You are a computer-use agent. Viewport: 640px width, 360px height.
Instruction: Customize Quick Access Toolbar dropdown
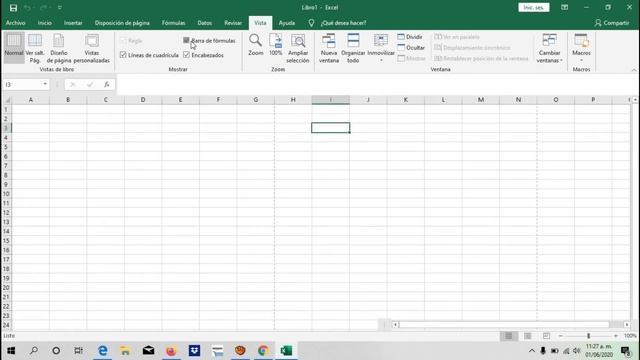pos(60,7)
